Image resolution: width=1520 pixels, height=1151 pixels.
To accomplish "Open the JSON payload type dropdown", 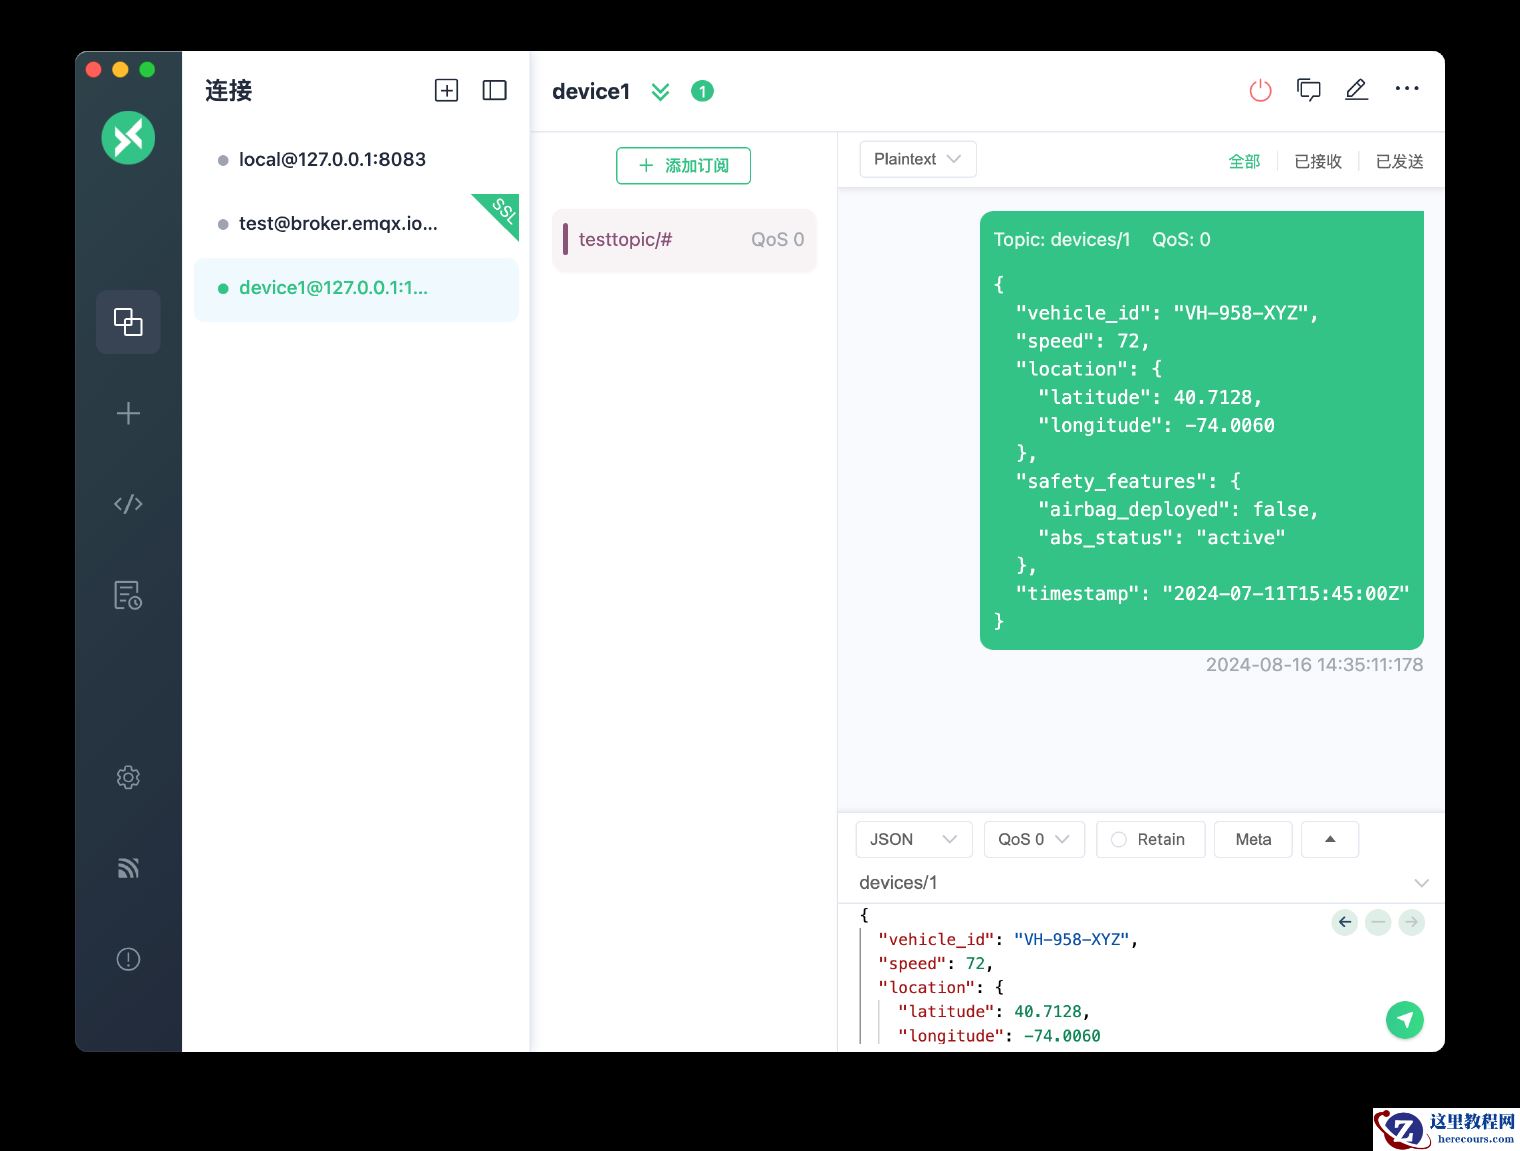I will (x=914, y=840).
